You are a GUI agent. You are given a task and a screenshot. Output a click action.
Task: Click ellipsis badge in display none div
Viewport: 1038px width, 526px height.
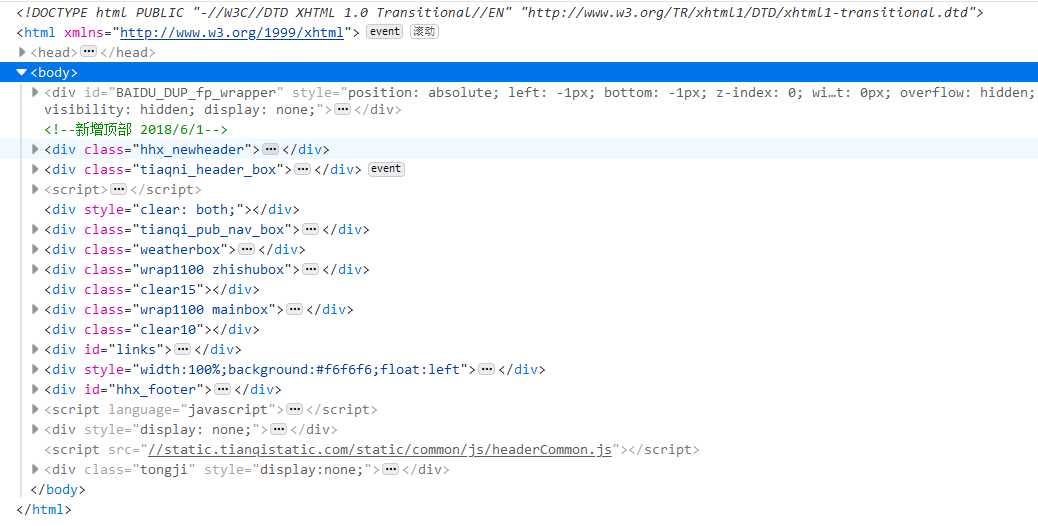pyautogui.click(x=279, y=429)
